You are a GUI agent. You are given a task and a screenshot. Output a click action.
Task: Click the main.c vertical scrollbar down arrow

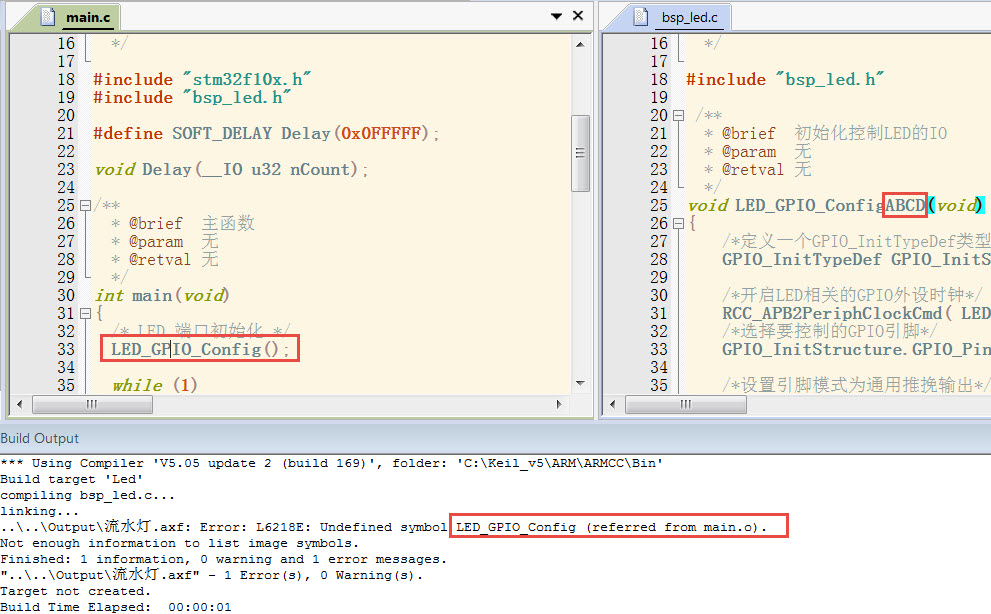pos(580,383)
